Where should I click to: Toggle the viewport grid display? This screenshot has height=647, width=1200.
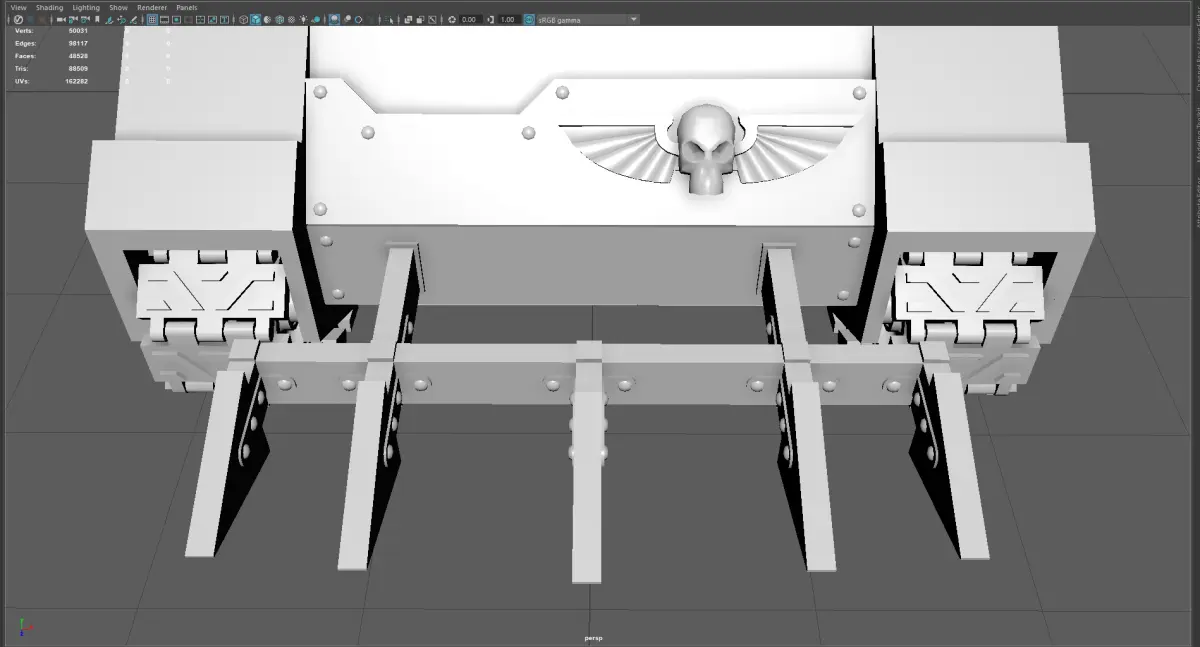coord(152,19)
